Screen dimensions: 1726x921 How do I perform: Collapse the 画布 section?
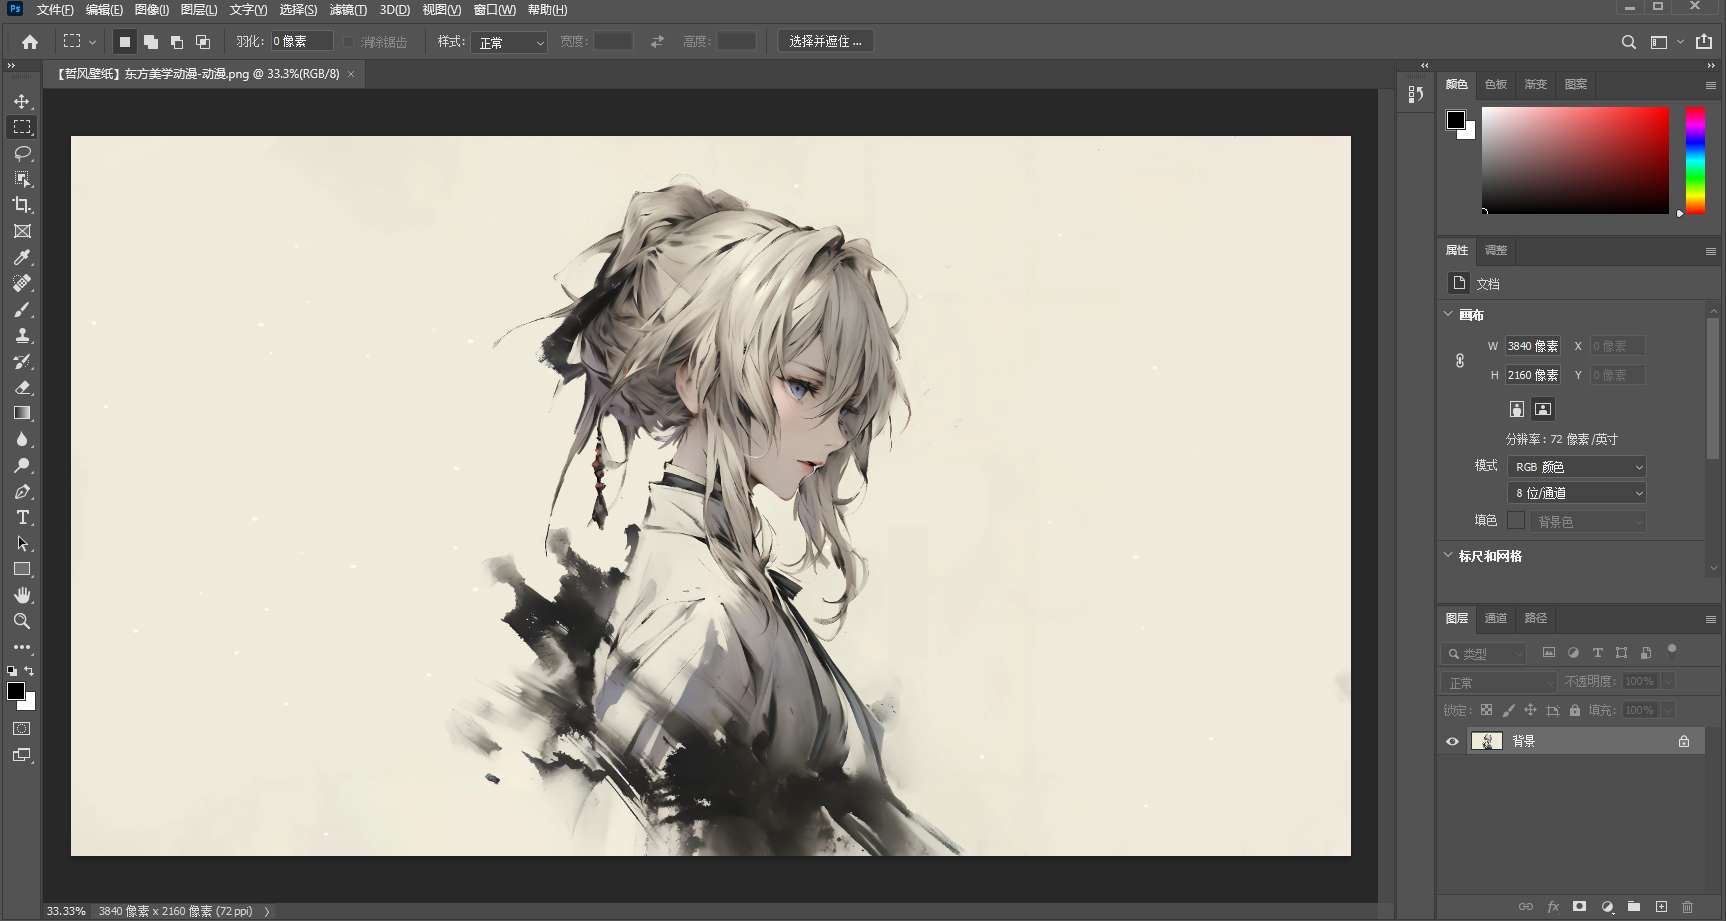pos(1448,314)
